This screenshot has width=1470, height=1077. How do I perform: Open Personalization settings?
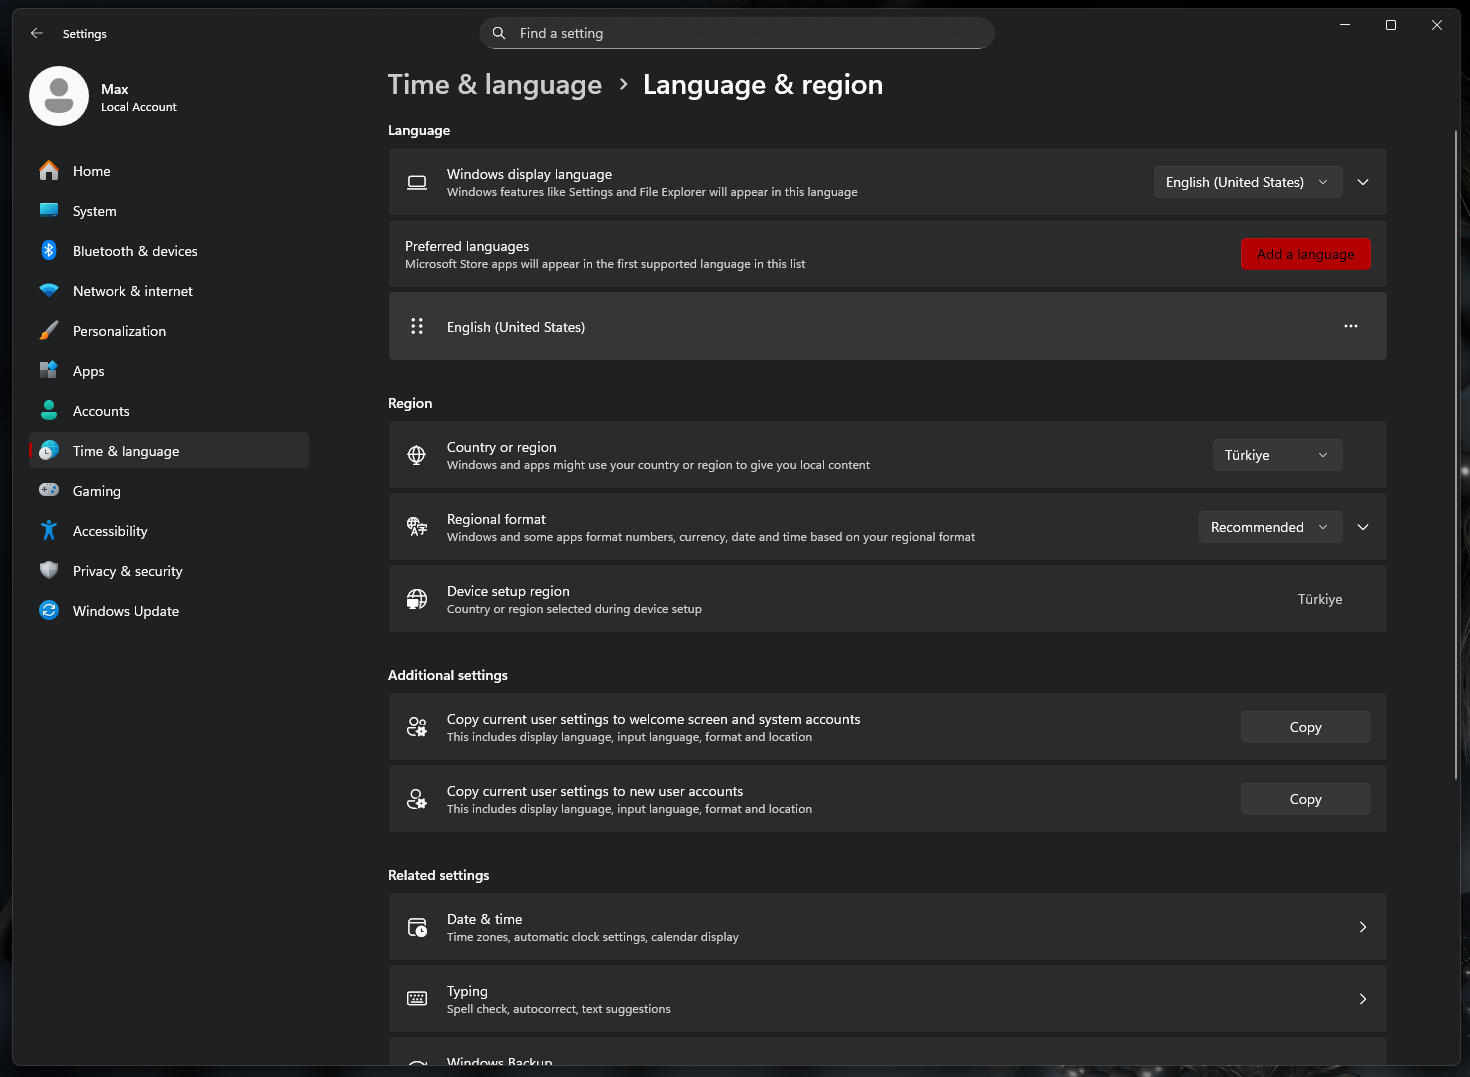[x=169, y=331]
